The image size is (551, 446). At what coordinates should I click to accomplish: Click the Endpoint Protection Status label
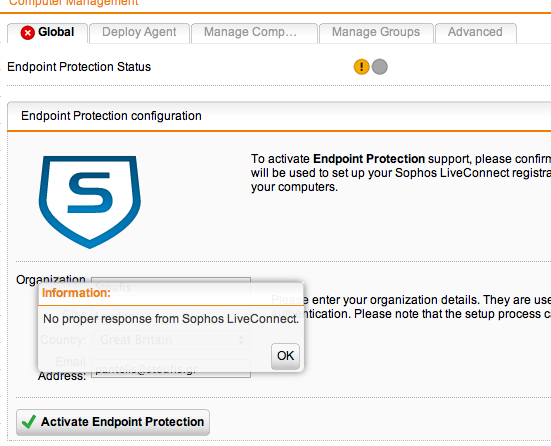79,67
